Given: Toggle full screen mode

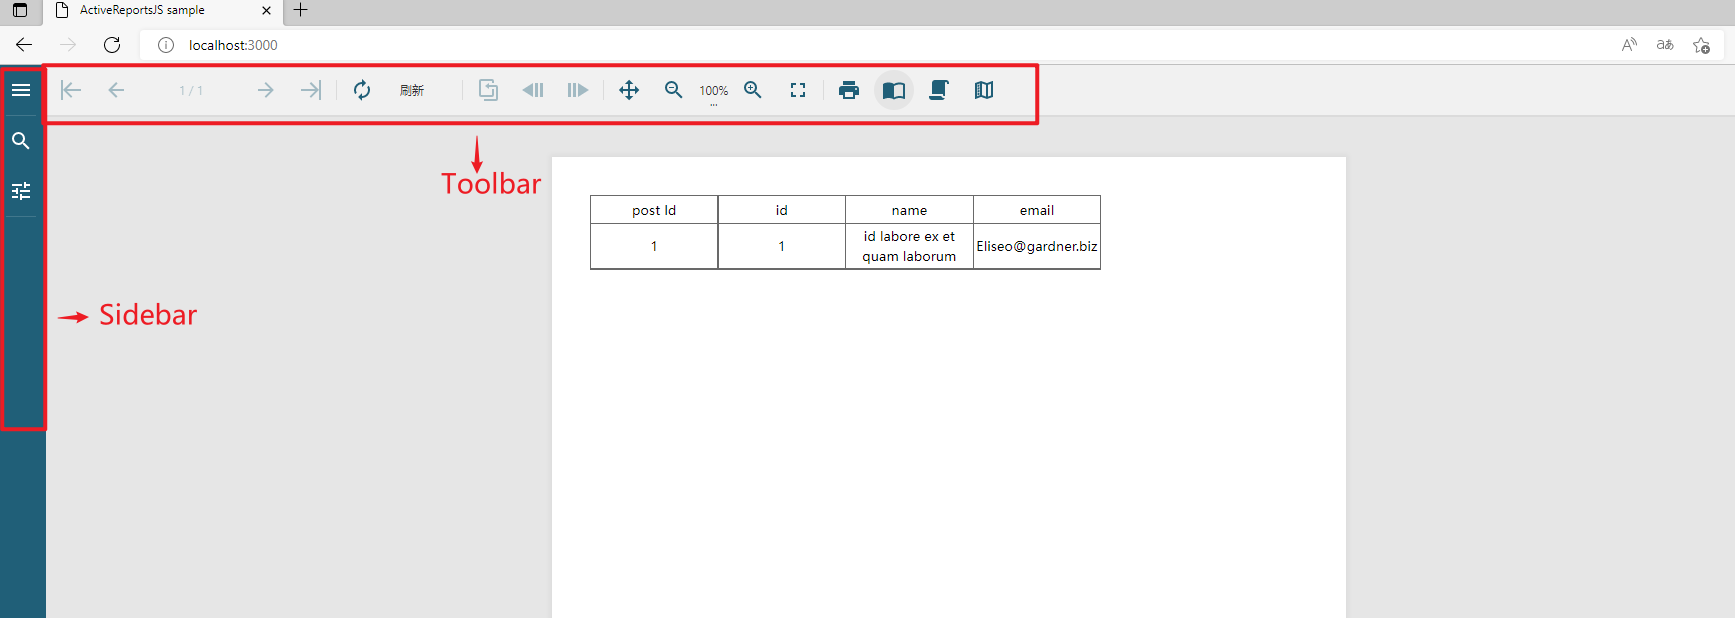Looking at the screenshot, I should point(798,90).
